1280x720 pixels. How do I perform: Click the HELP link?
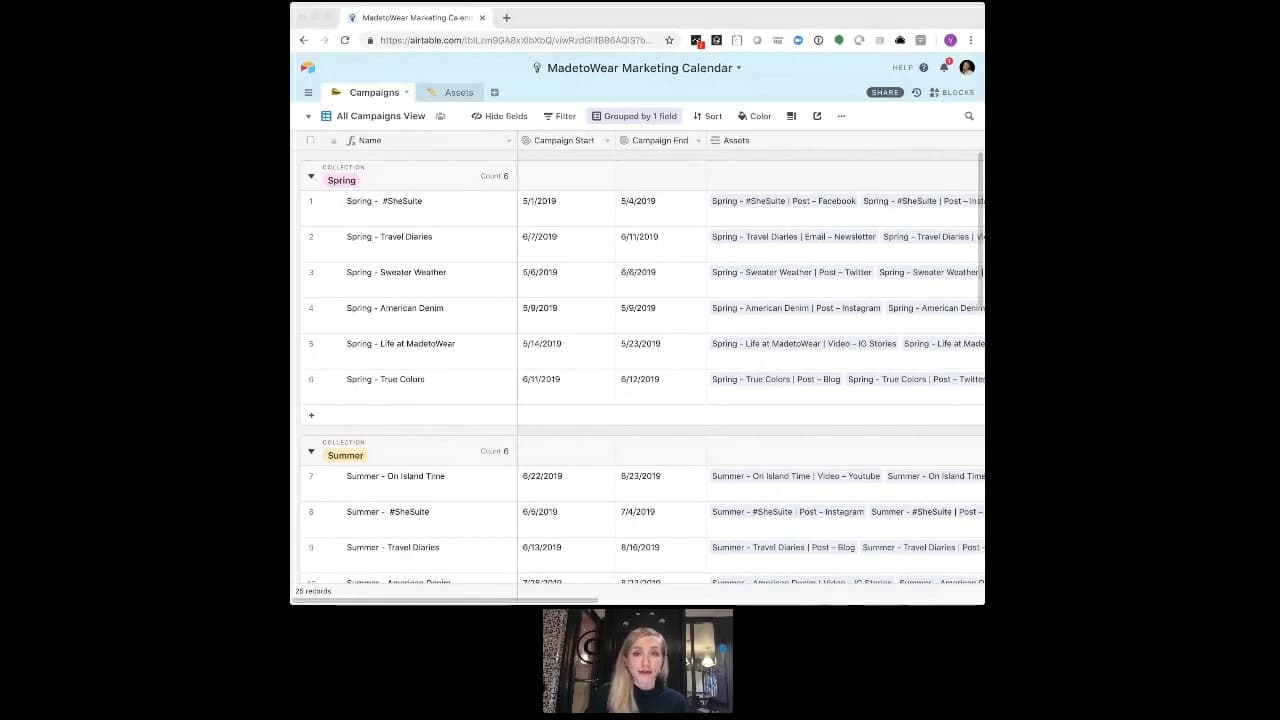pos(902,68)
